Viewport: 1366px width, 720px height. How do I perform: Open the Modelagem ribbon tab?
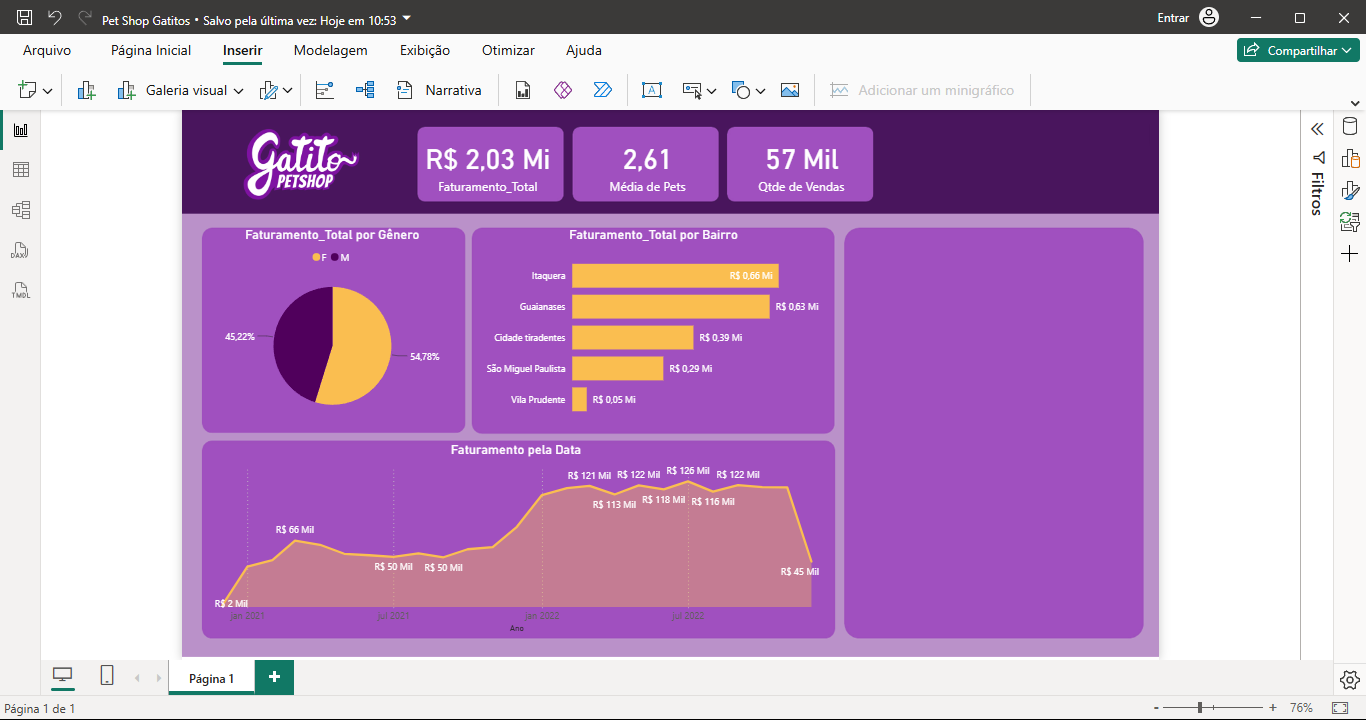point(330,50)
